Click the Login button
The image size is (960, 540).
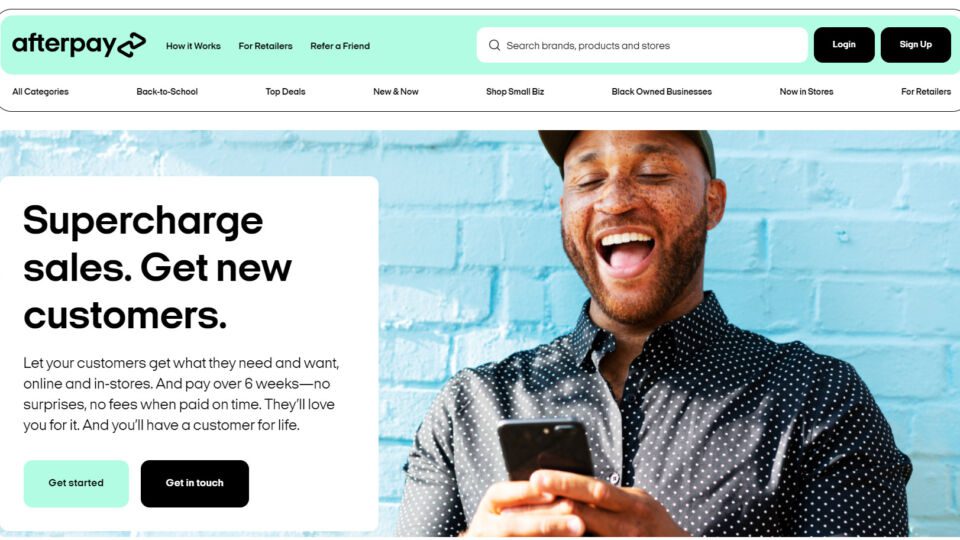pyautogui.click(x=844, y=45)
